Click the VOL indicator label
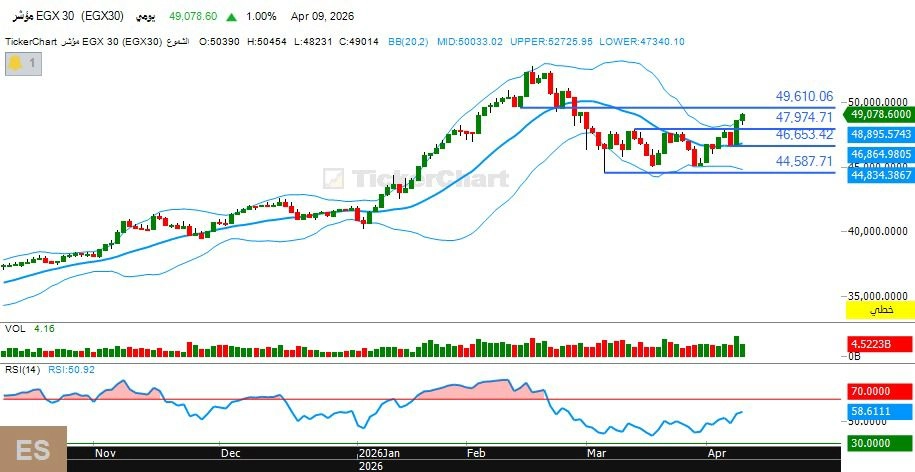 [15, 328]
